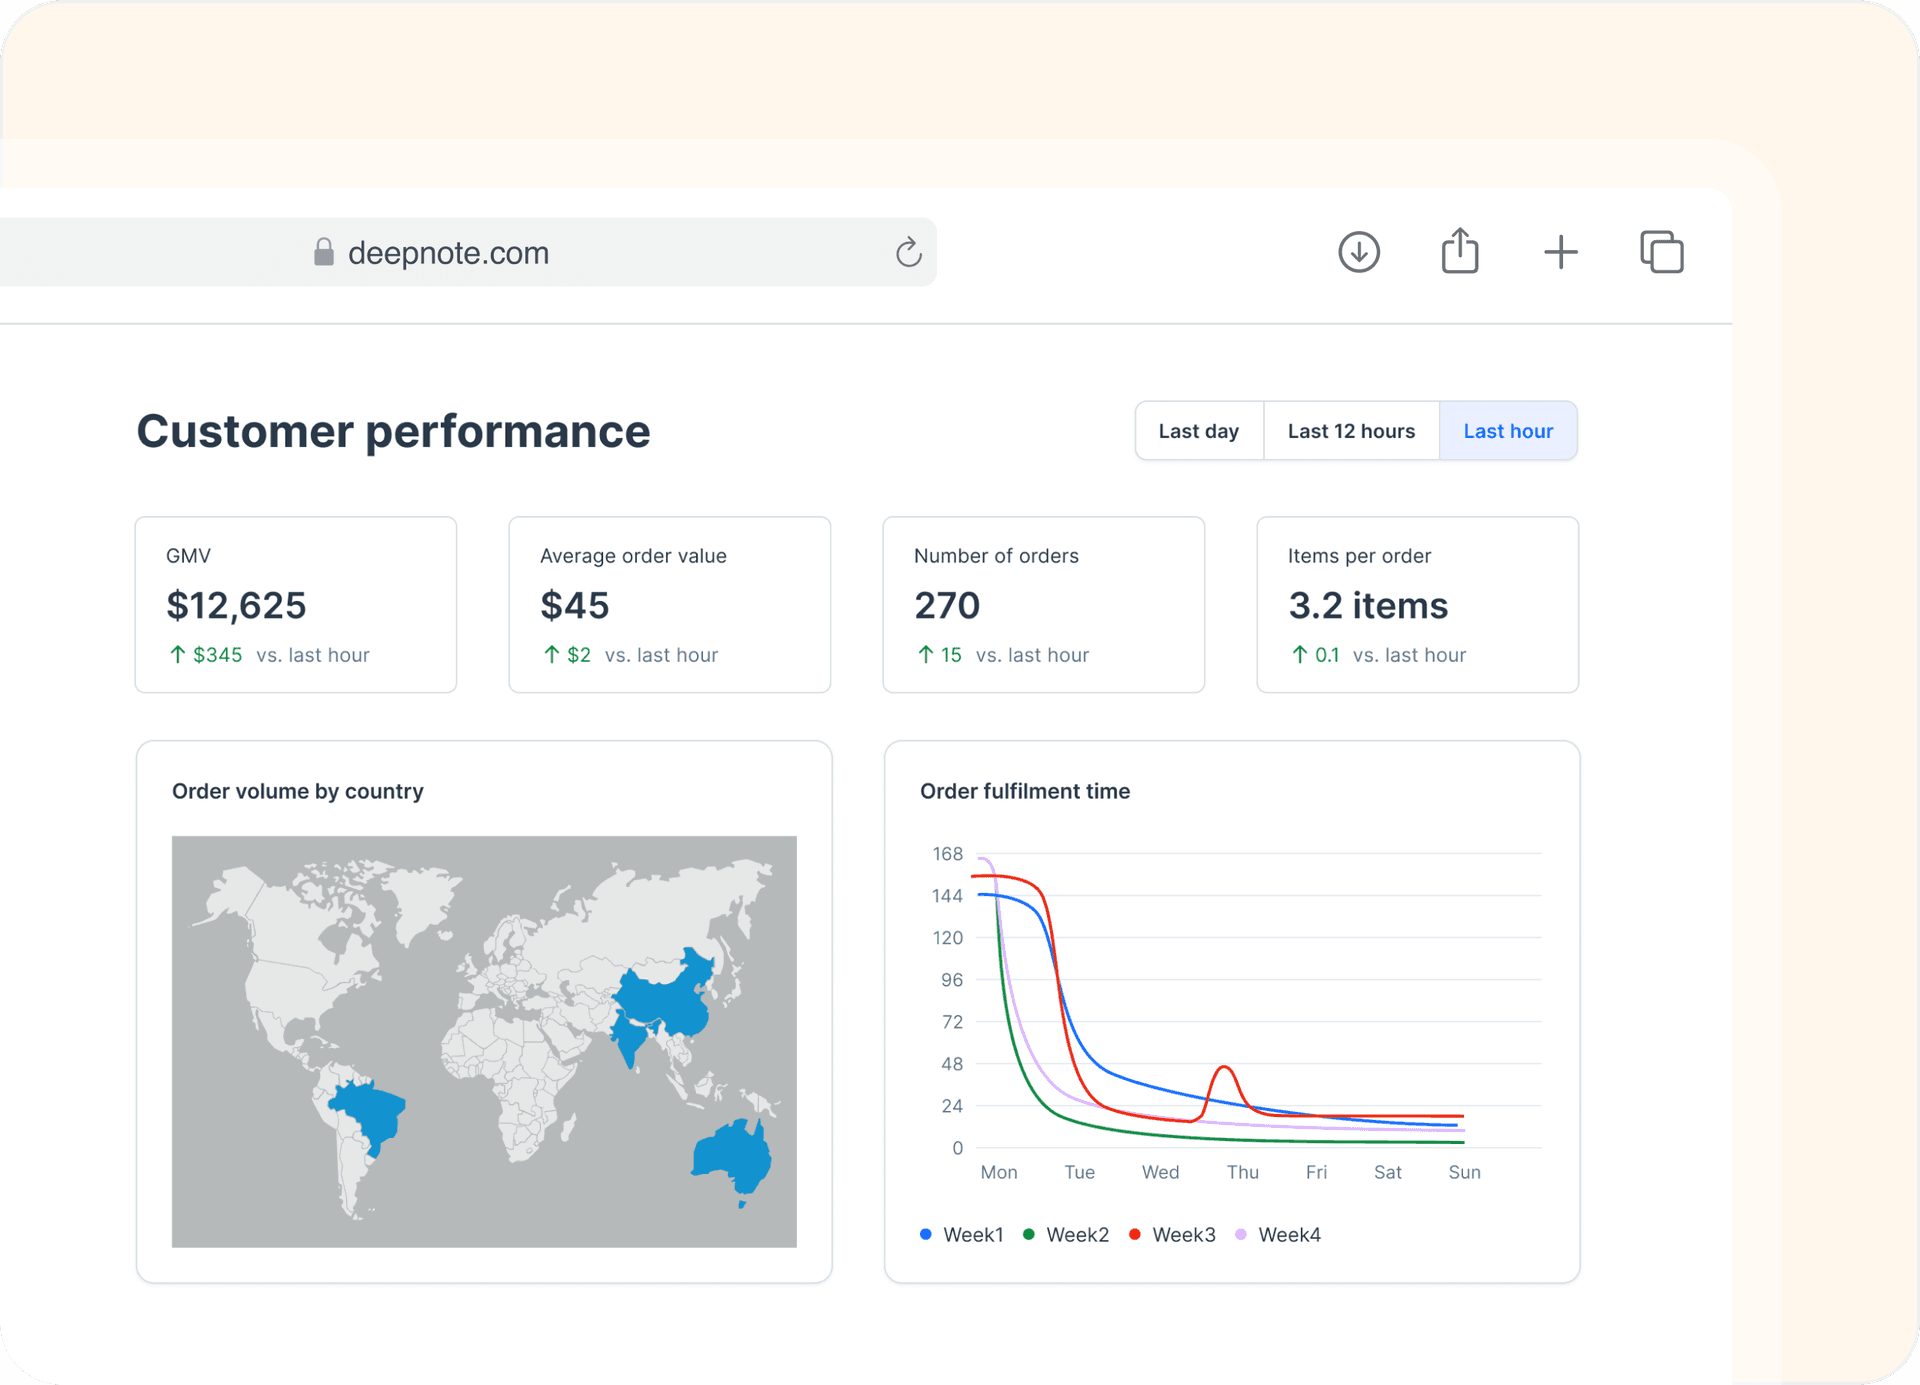
Task: Switch to the Last day time range
Action: pyautogui.click(x=1198, y=430)
